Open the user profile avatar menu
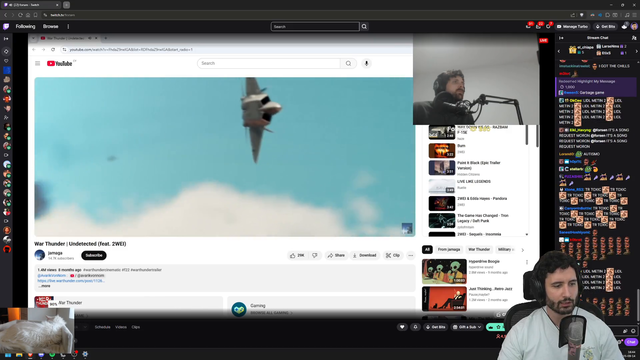Screen dimensions: 640x360 [x=634, y=27]
